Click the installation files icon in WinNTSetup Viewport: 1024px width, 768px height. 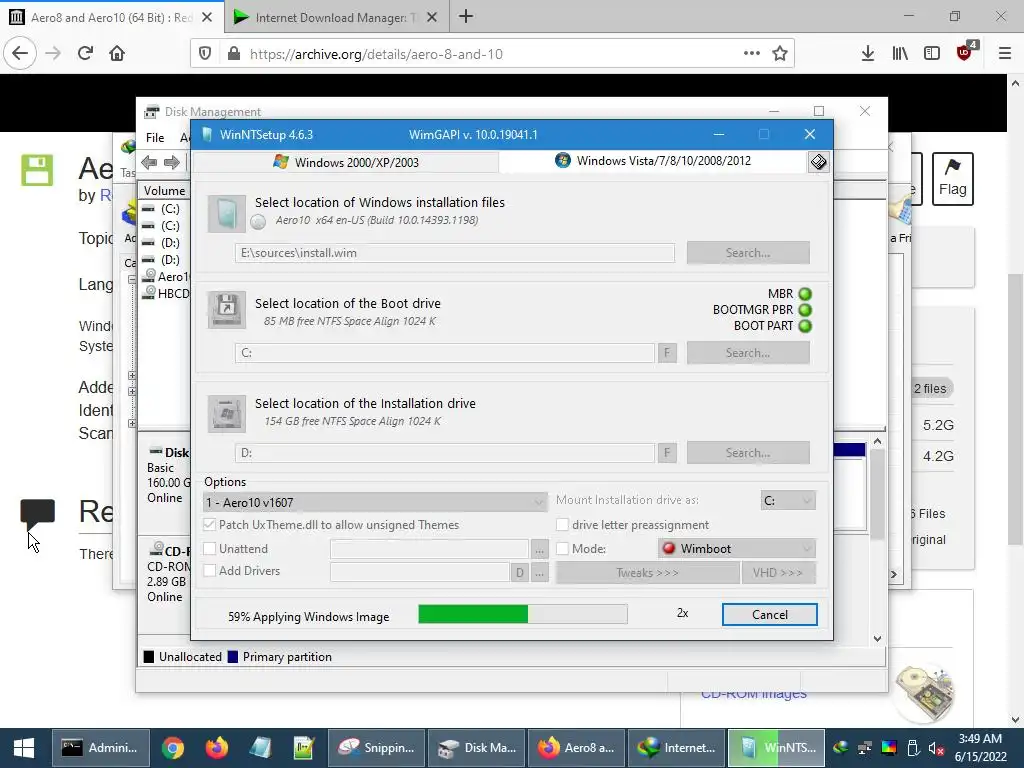(227, 214)
